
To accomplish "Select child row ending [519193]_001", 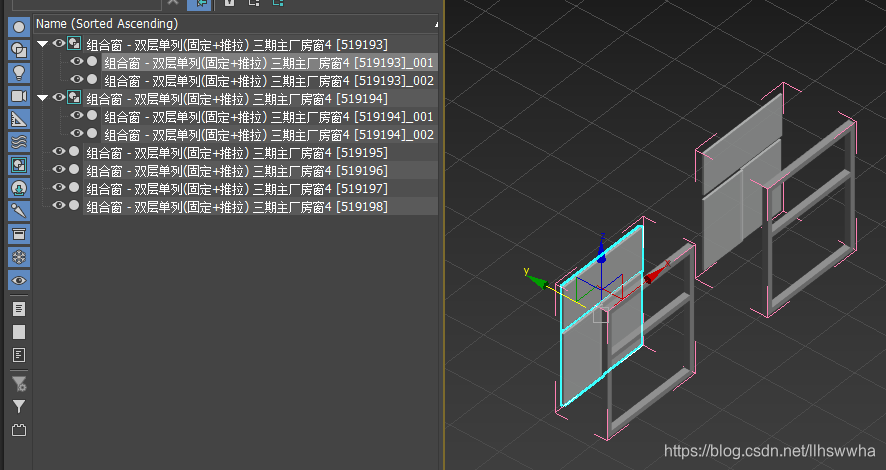I will click(269, 63).
